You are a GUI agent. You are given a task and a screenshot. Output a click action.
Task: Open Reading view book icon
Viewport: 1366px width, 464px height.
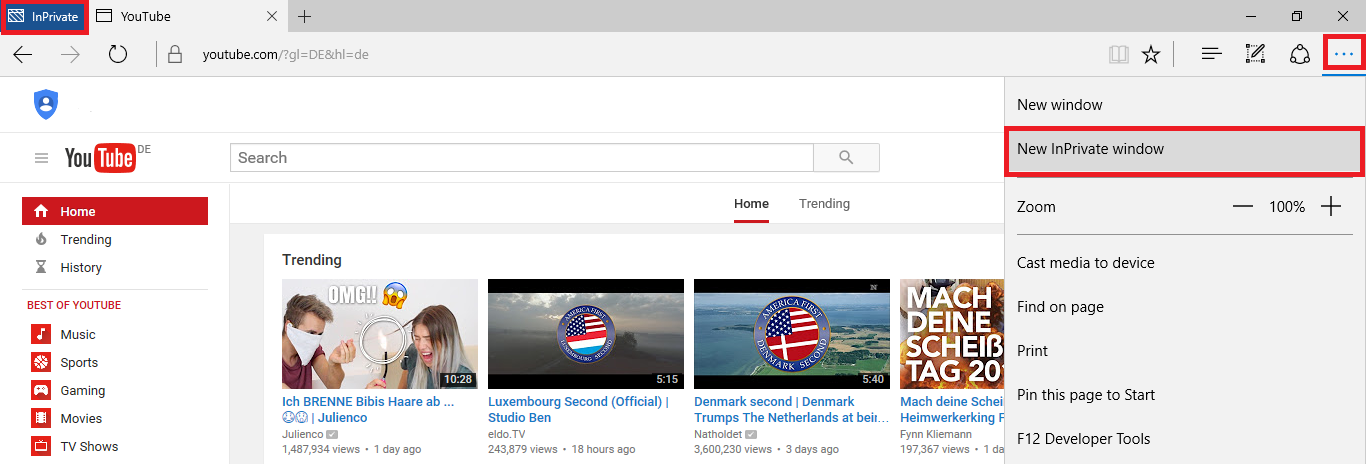point(1118,54)
